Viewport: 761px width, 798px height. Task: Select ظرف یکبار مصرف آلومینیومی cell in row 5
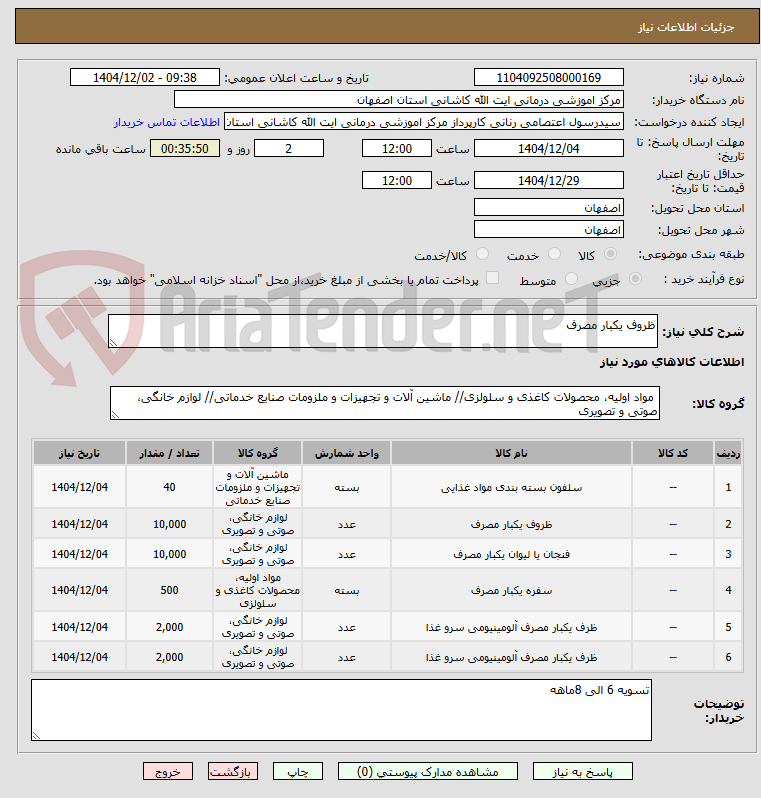point(511,627)
